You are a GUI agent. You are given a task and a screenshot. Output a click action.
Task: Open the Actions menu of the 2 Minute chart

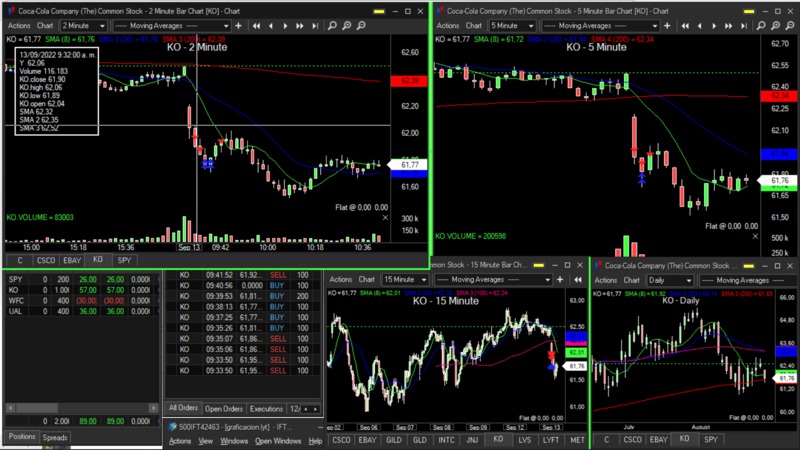click(x=18, y=25)
